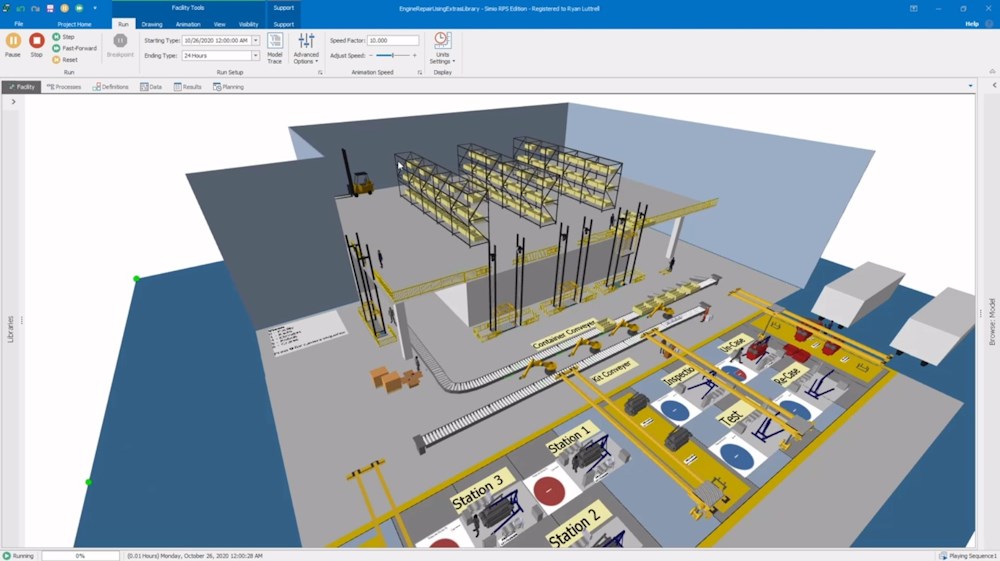Pause the simulation run
The image size is (1000, 561).
point(13,42)
